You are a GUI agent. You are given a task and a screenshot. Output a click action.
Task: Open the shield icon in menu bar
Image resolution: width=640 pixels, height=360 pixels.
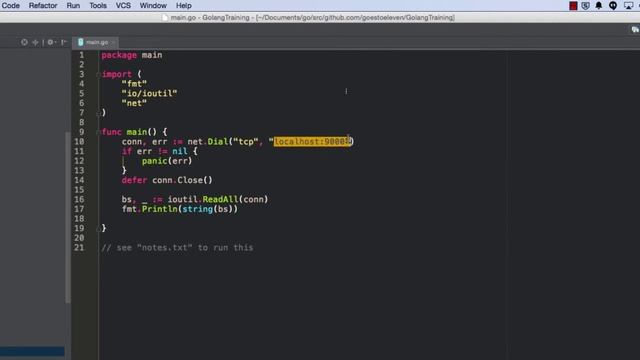(585, 6)
